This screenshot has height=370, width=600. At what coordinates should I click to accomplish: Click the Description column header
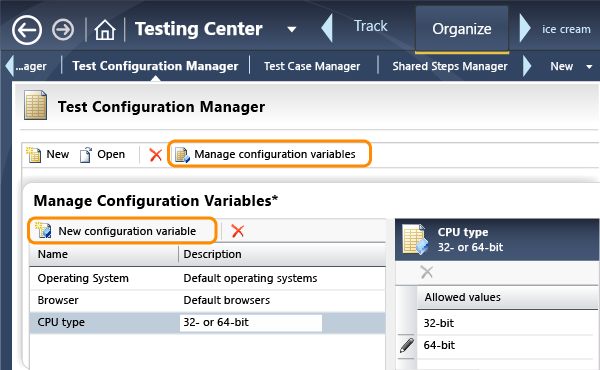coord(282,254)
